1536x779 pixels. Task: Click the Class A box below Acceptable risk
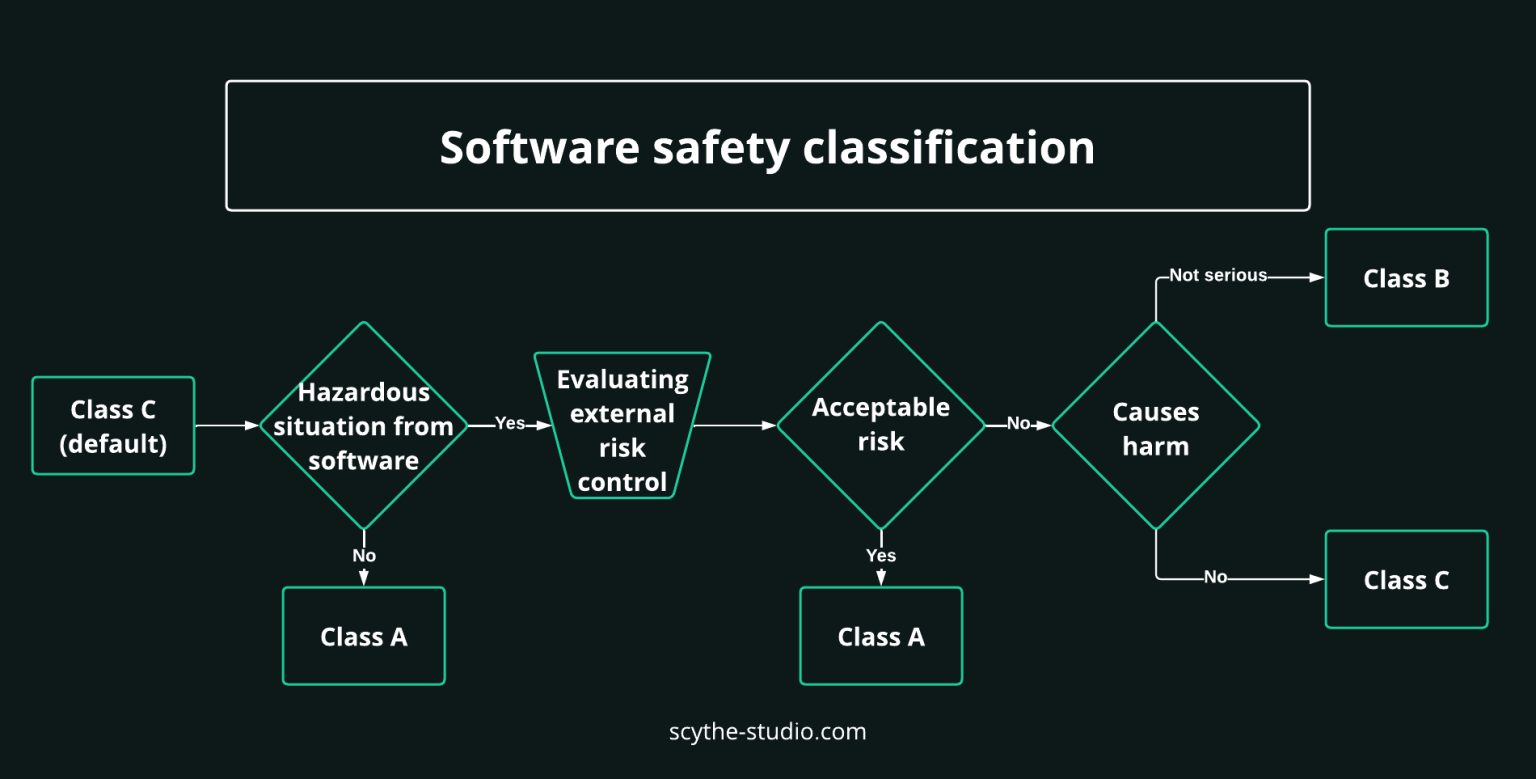[881, 636]
